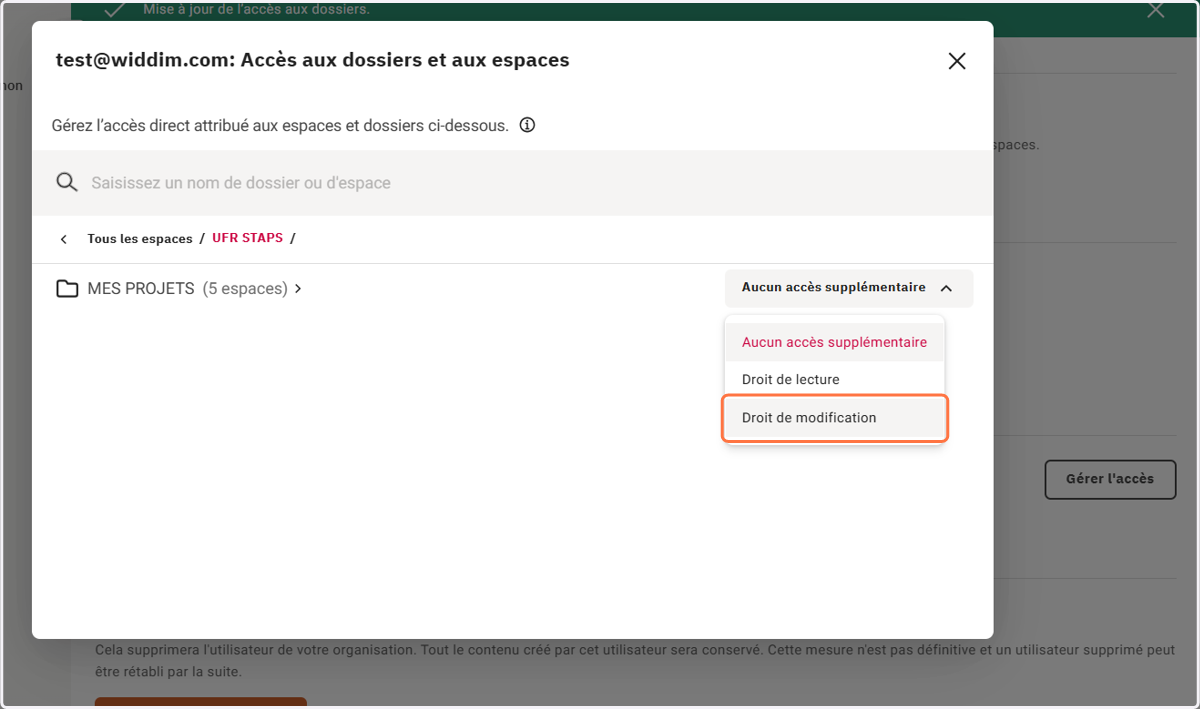Choose Droit de modification option
Viewport: 1200px width, 709px height.
click(834, 418)
